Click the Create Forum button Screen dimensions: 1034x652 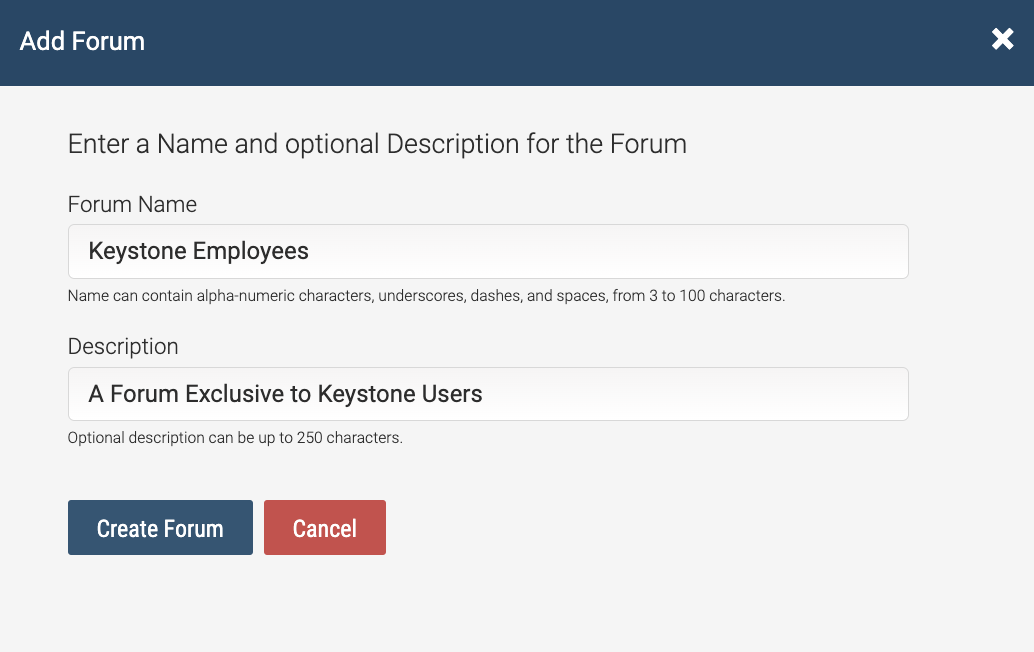tap(160, 527)
